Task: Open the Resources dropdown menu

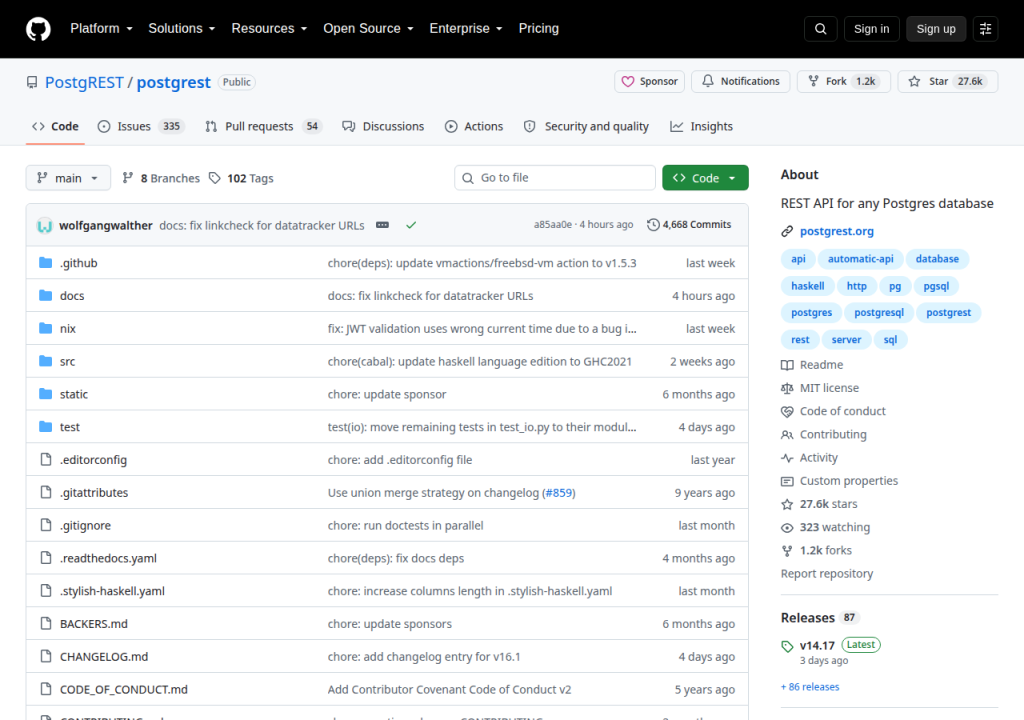Action: point(269,29)
